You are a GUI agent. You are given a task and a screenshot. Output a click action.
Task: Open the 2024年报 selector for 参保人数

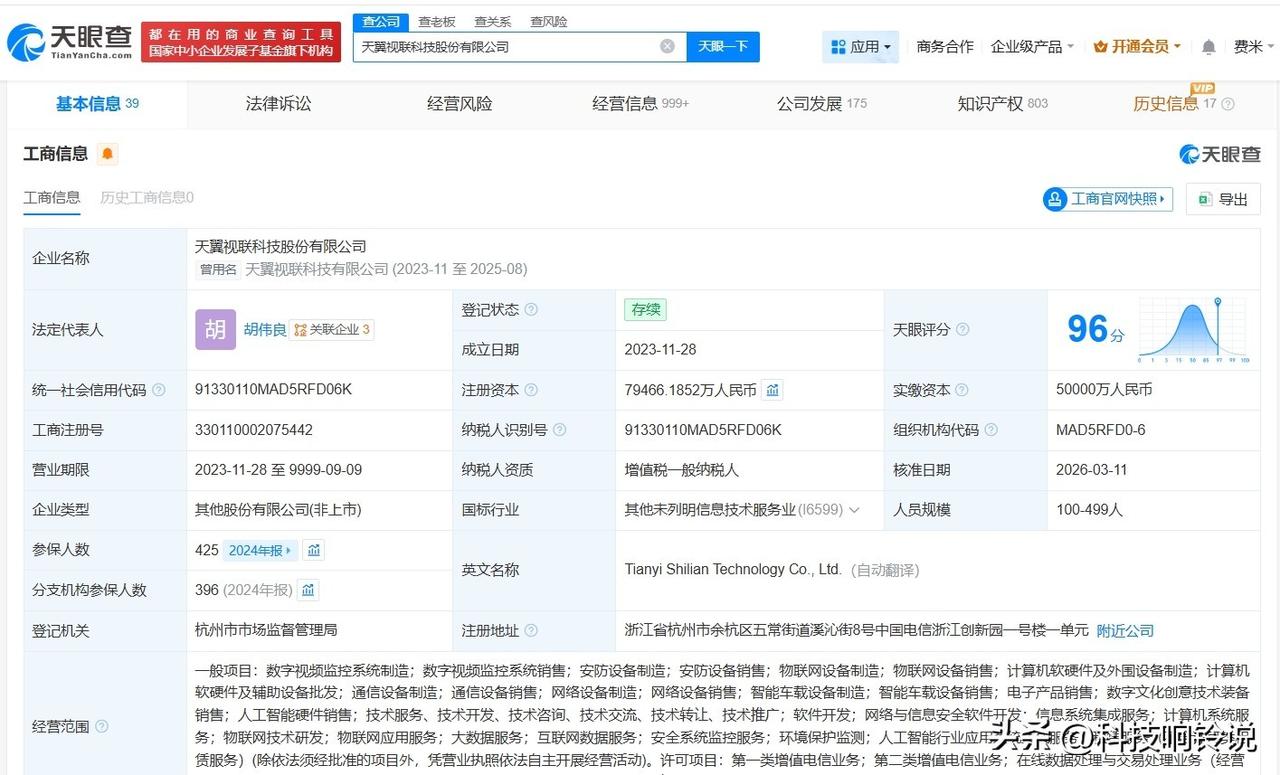[260, 550]
